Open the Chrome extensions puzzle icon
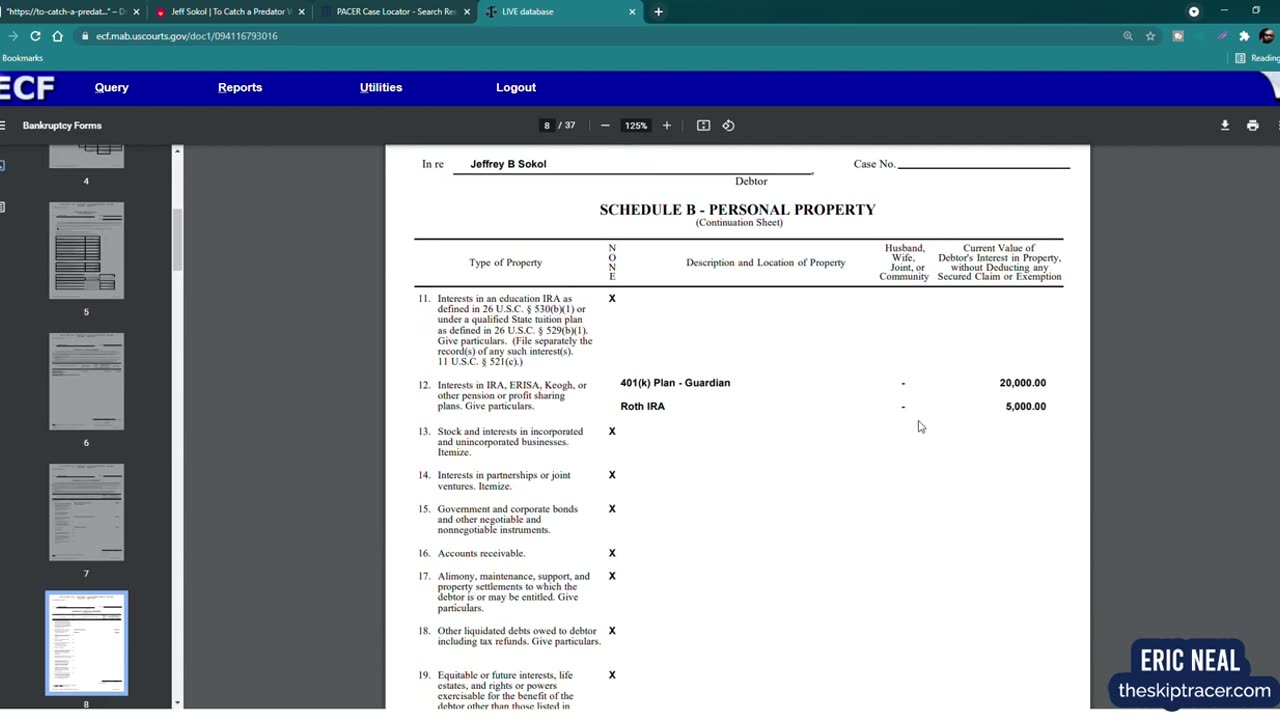The image size is (1280, 720). [1244, 36]
